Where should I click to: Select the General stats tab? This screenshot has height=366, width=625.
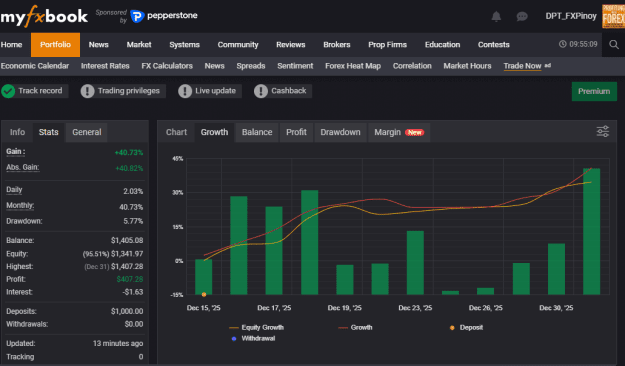pos(86,132)
